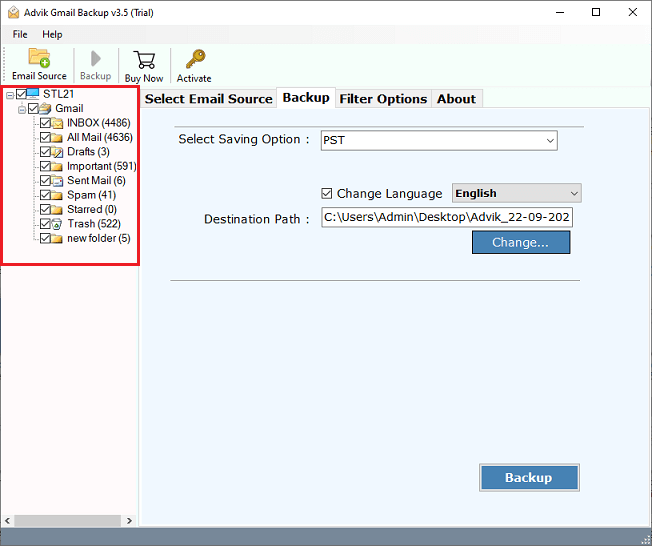Open the Help menu

point(52,35)
